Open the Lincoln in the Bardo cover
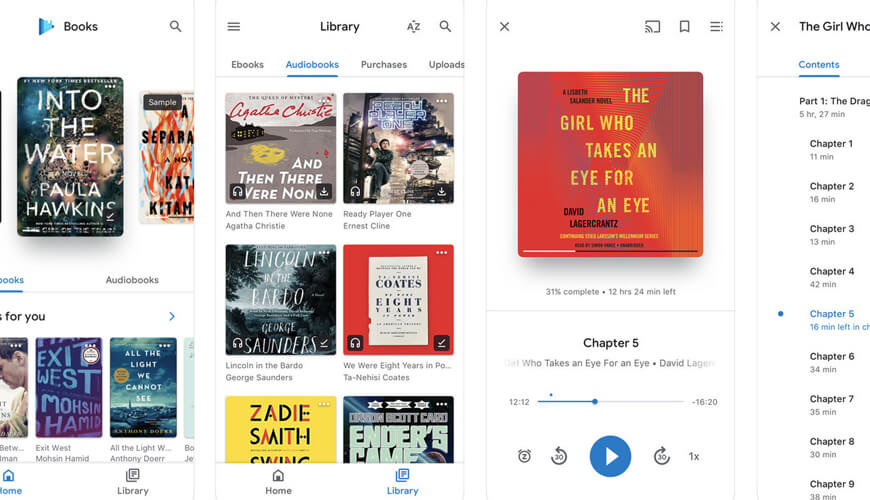Screen dimensions: 870x500 [281, 300]
